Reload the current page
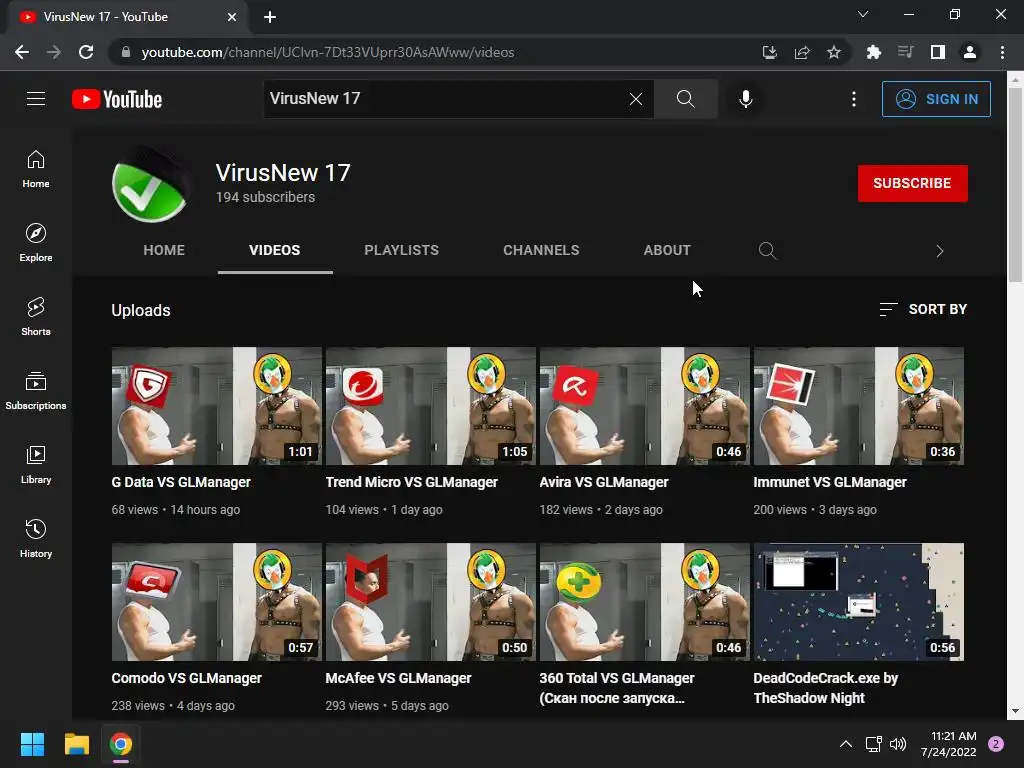The image size is (1024, 768). [x=86, y=52]
